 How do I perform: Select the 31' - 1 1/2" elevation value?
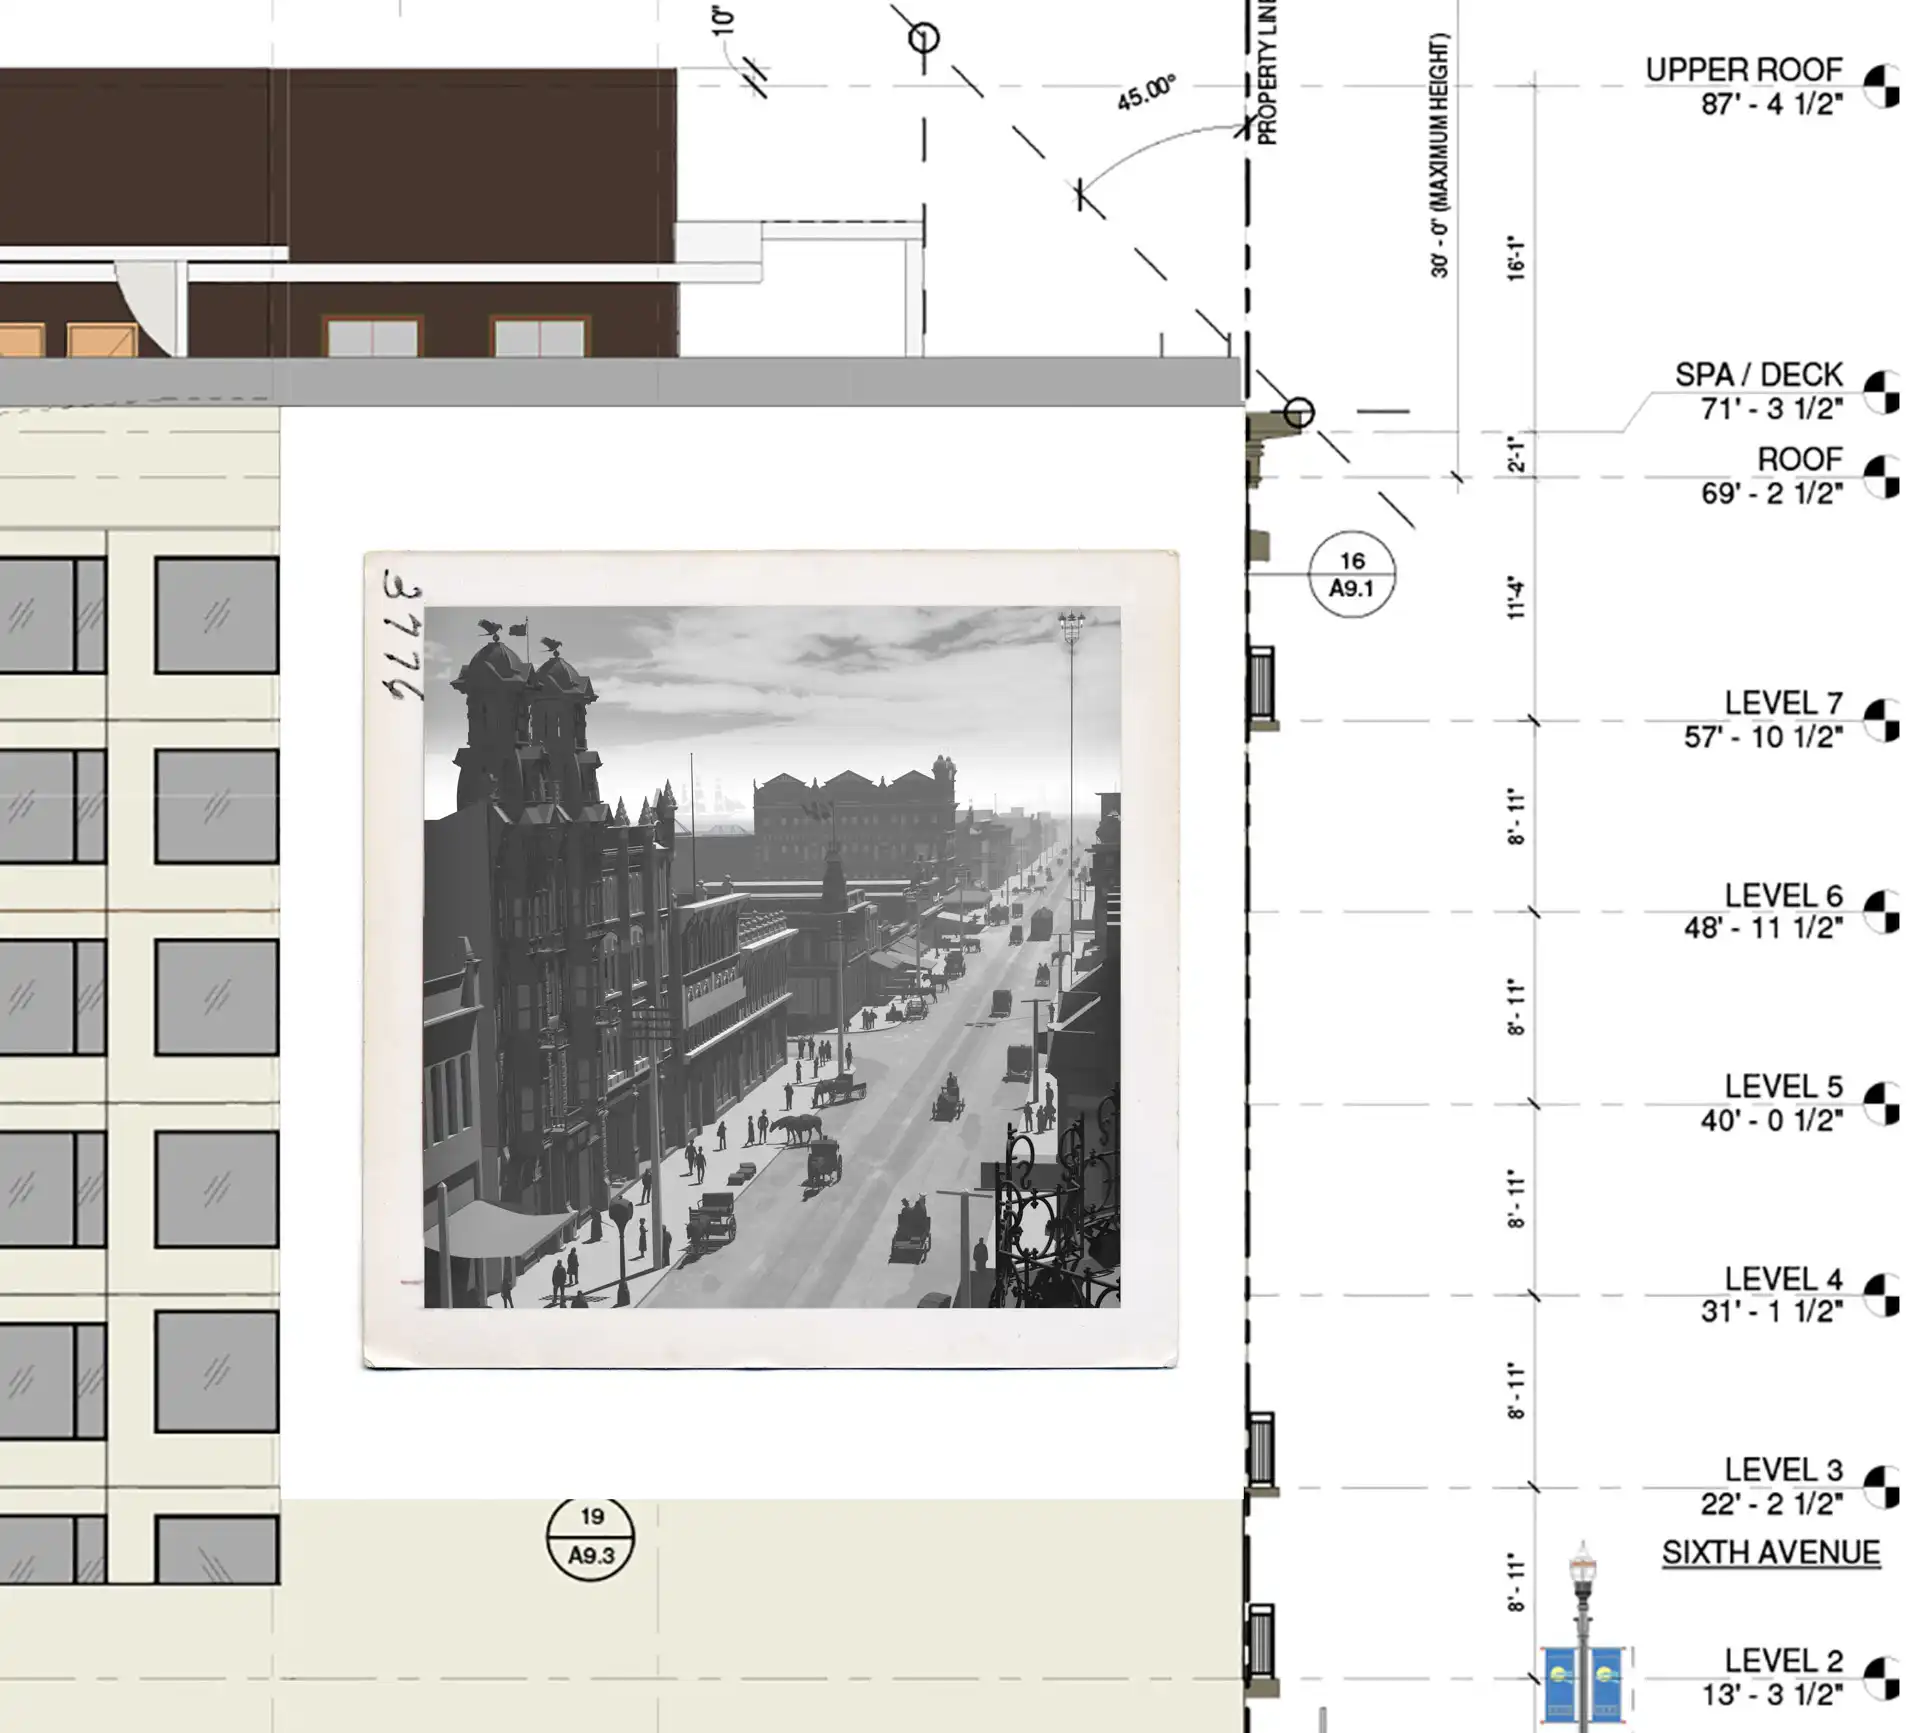point(1772,1311)
